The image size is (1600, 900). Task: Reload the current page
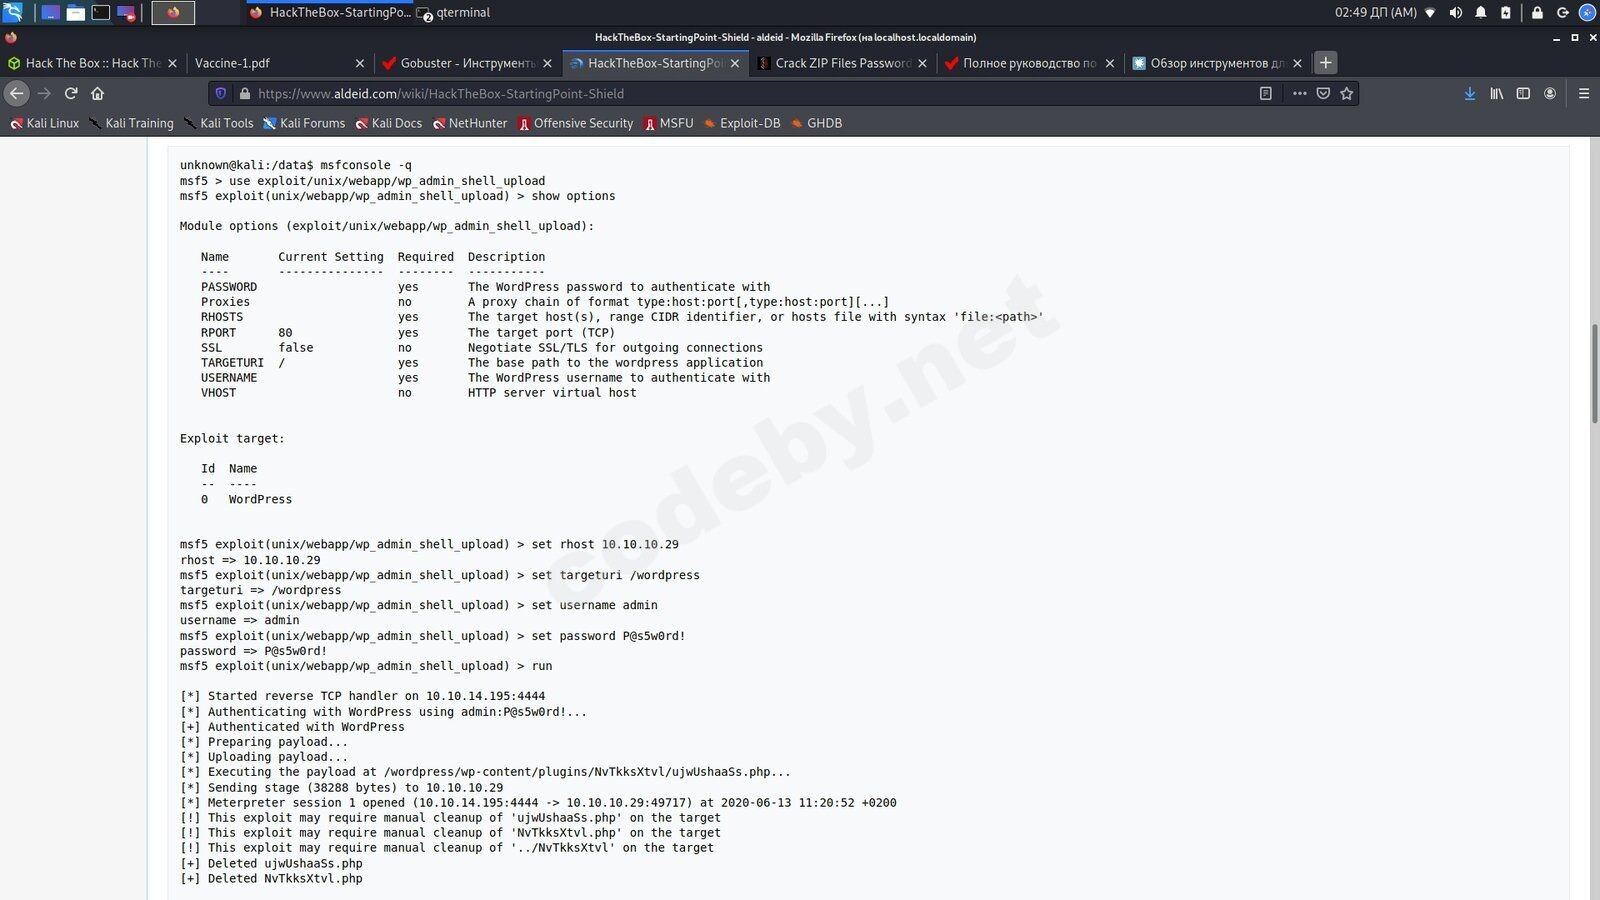(71, 93)
